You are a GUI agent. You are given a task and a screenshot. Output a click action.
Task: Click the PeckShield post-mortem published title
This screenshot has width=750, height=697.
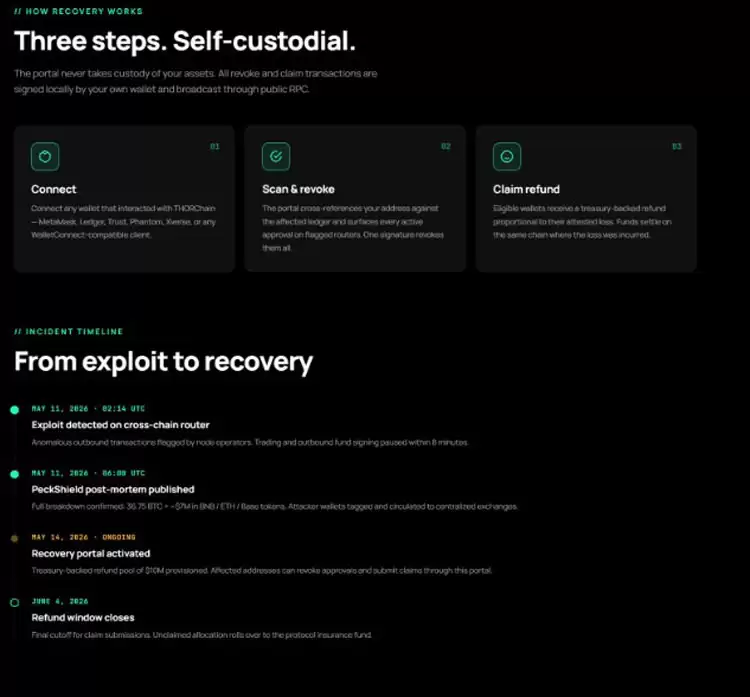pyautogui.click(x=113, y=489)
